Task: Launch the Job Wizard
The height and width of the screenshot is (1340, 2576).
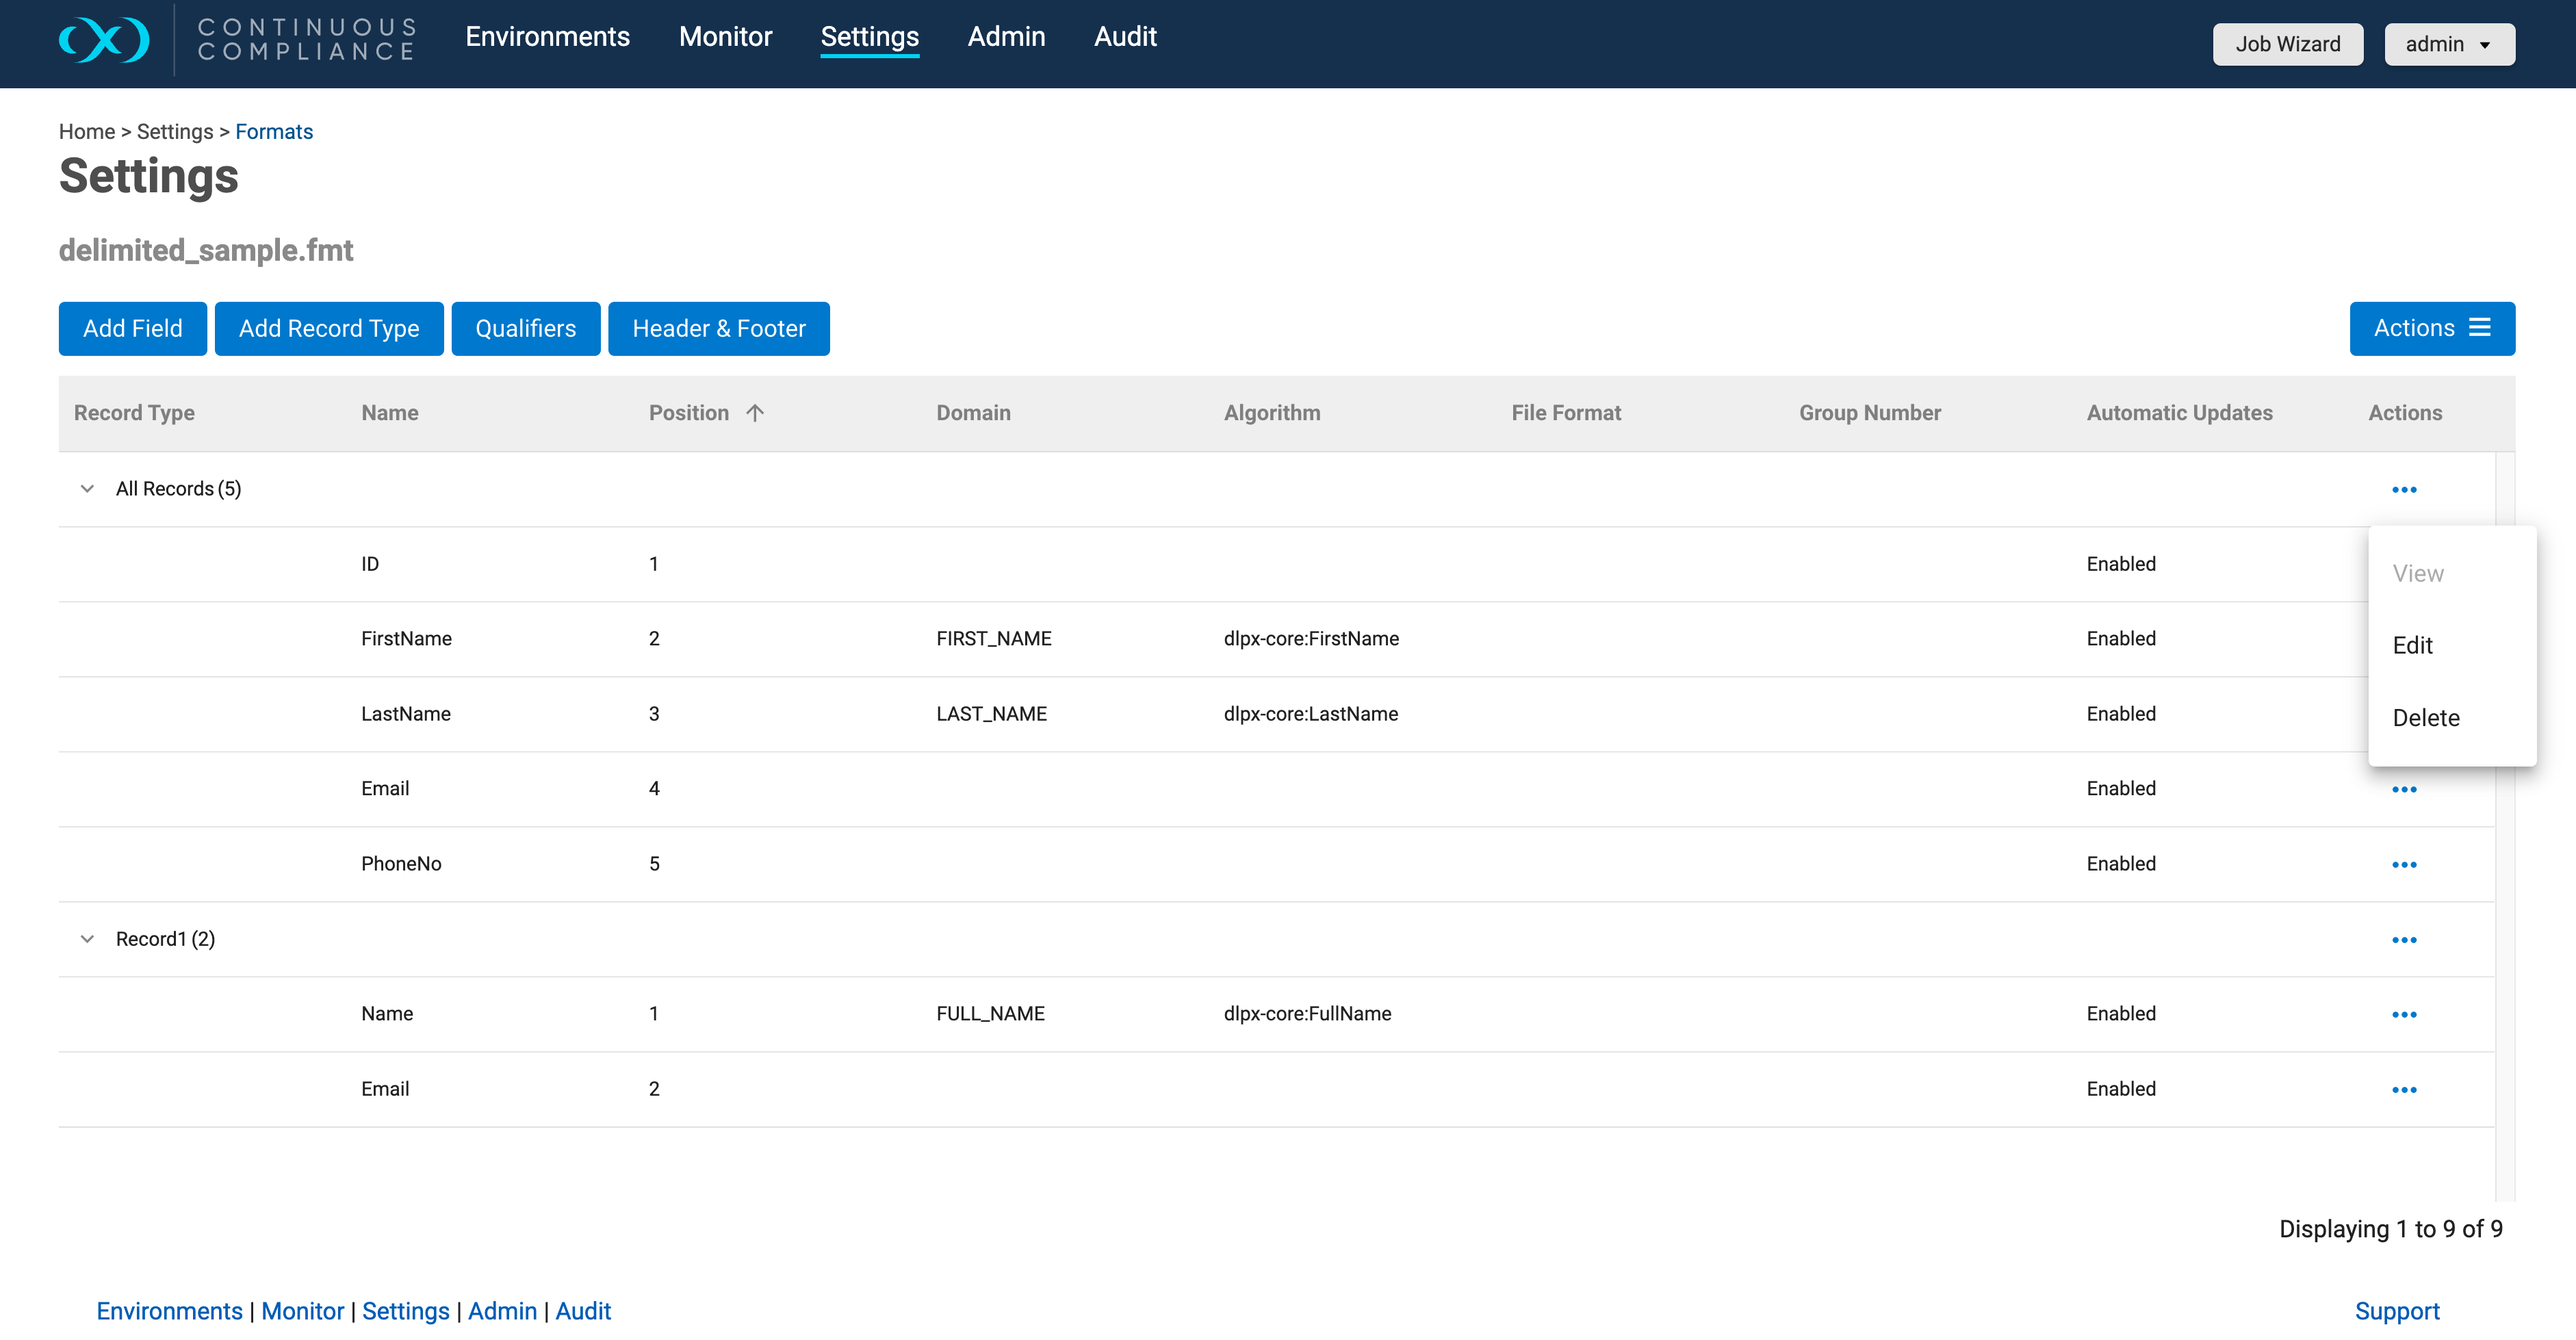Action: tap(2288, 44)
